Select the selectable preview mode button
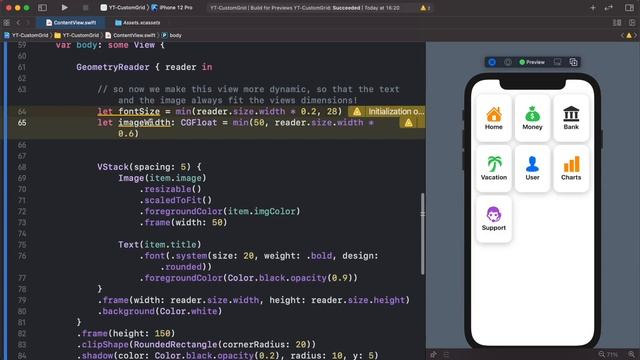640x360 pixels. point(508,62)
